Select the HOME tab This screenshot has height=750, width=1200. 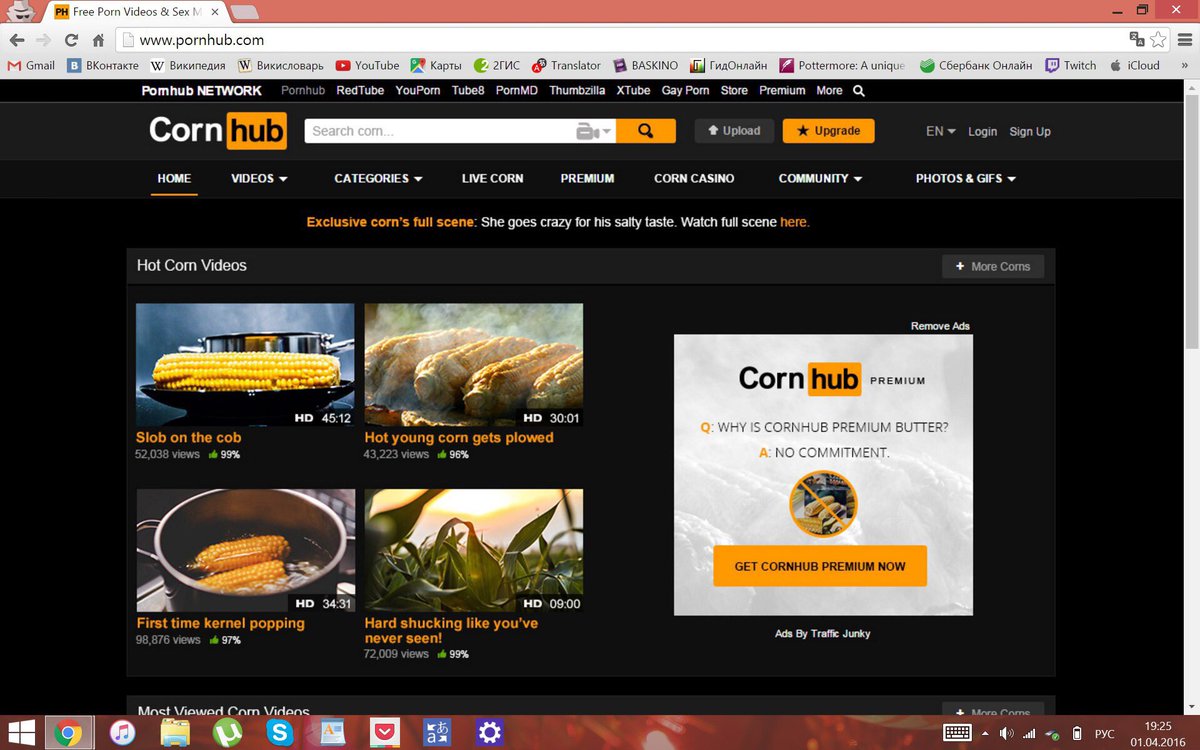coord(174,178)
